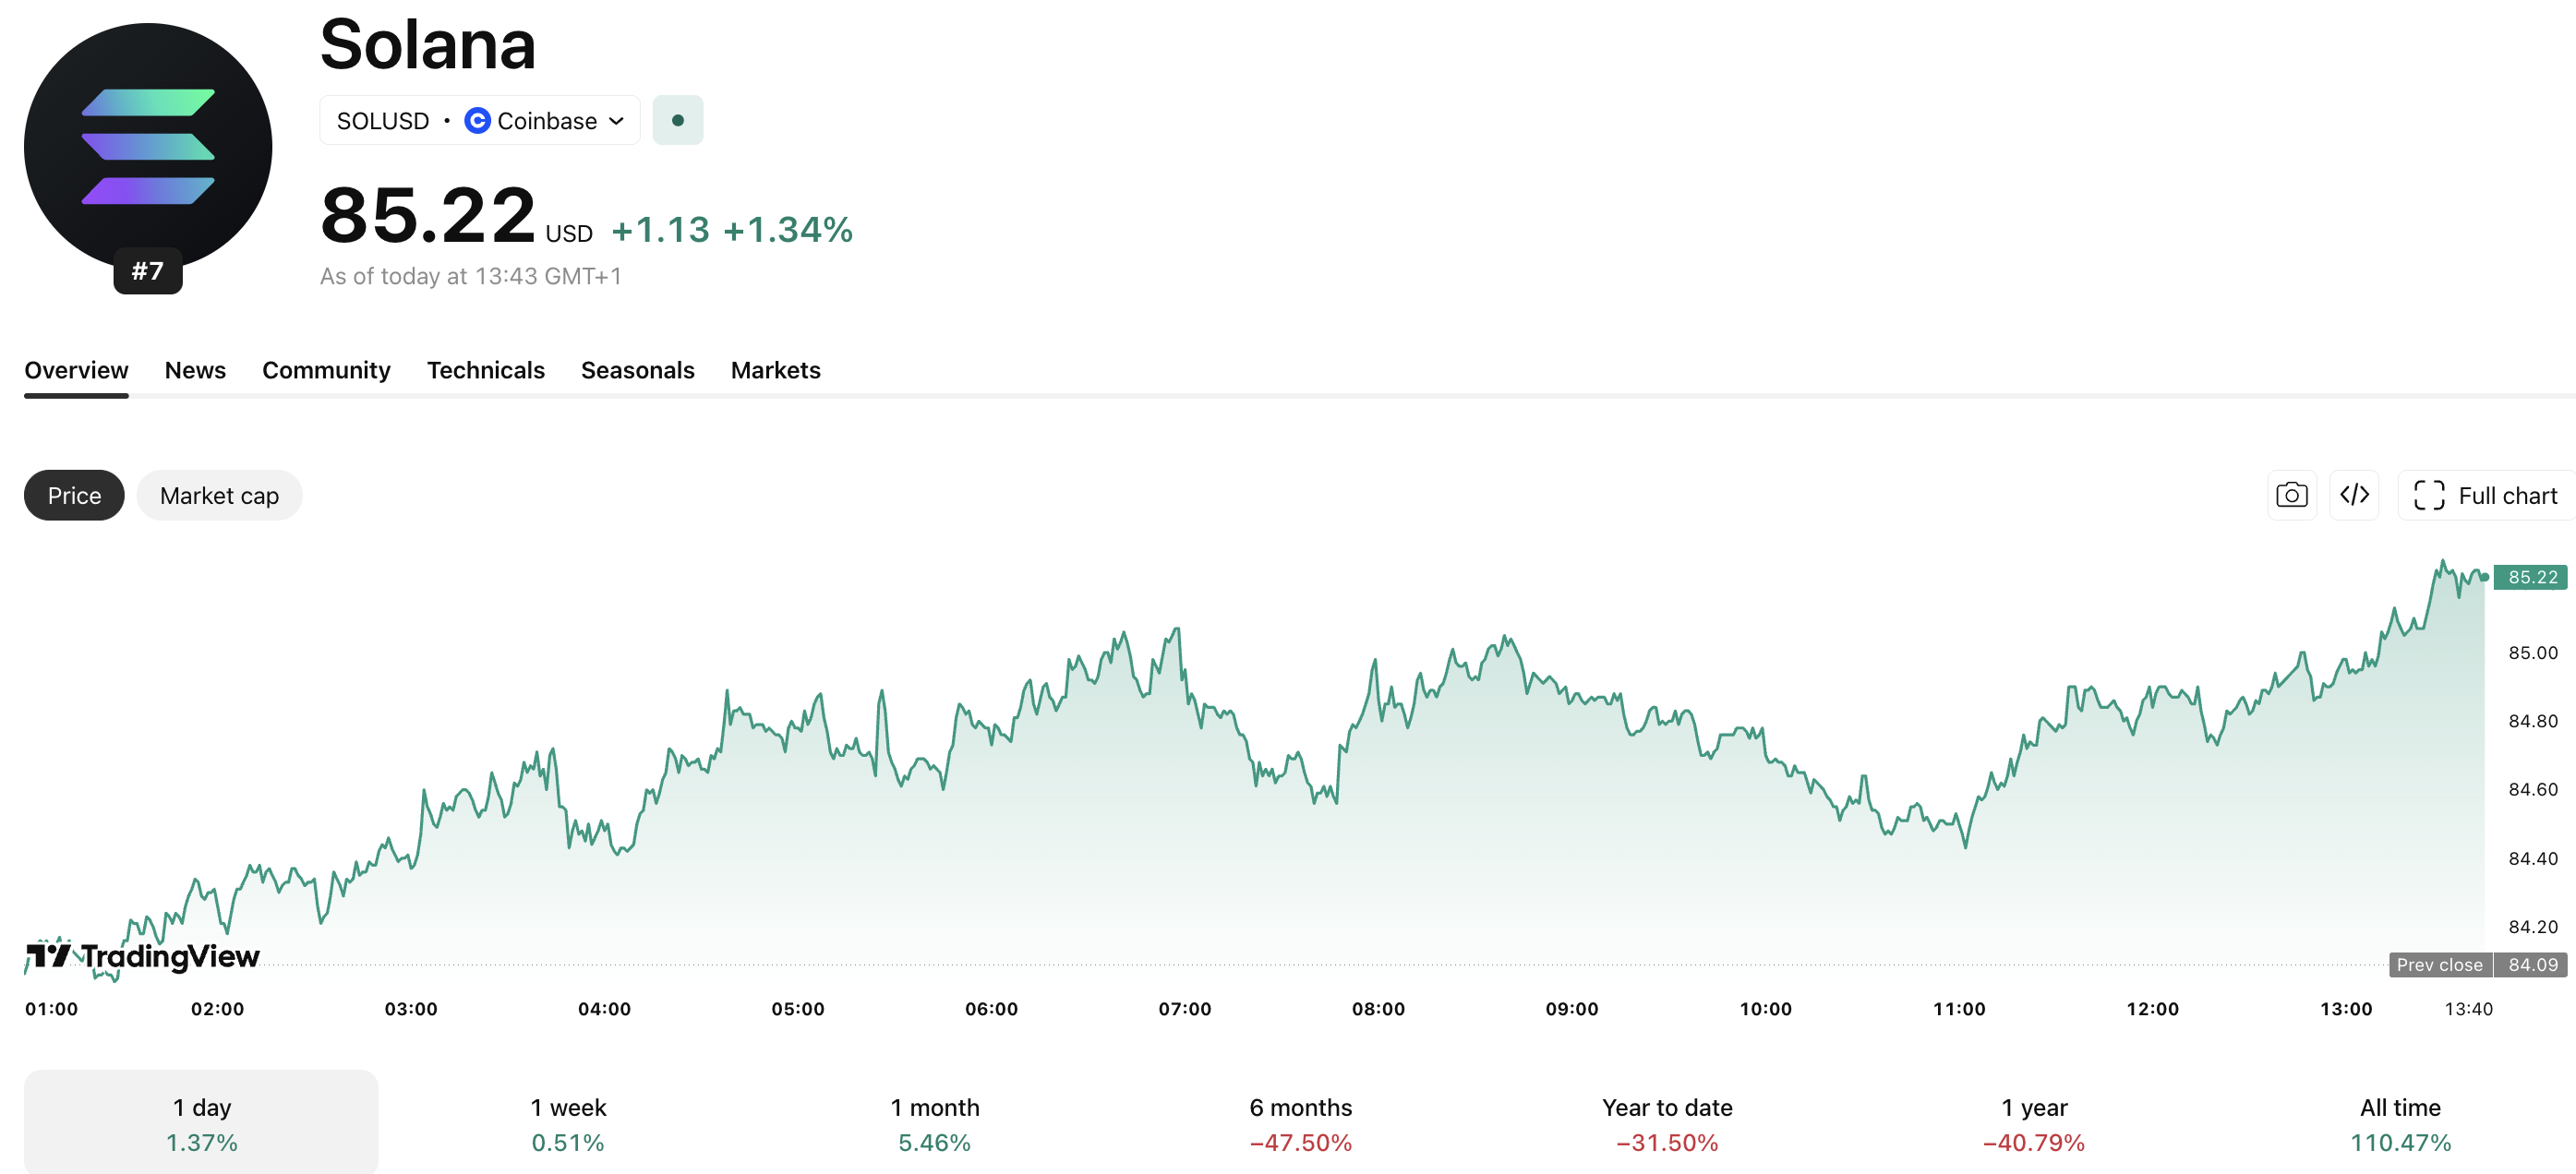2576x1174 pixels.
Task: Select the Price chart toggle
Action: [x=74, y=495]
